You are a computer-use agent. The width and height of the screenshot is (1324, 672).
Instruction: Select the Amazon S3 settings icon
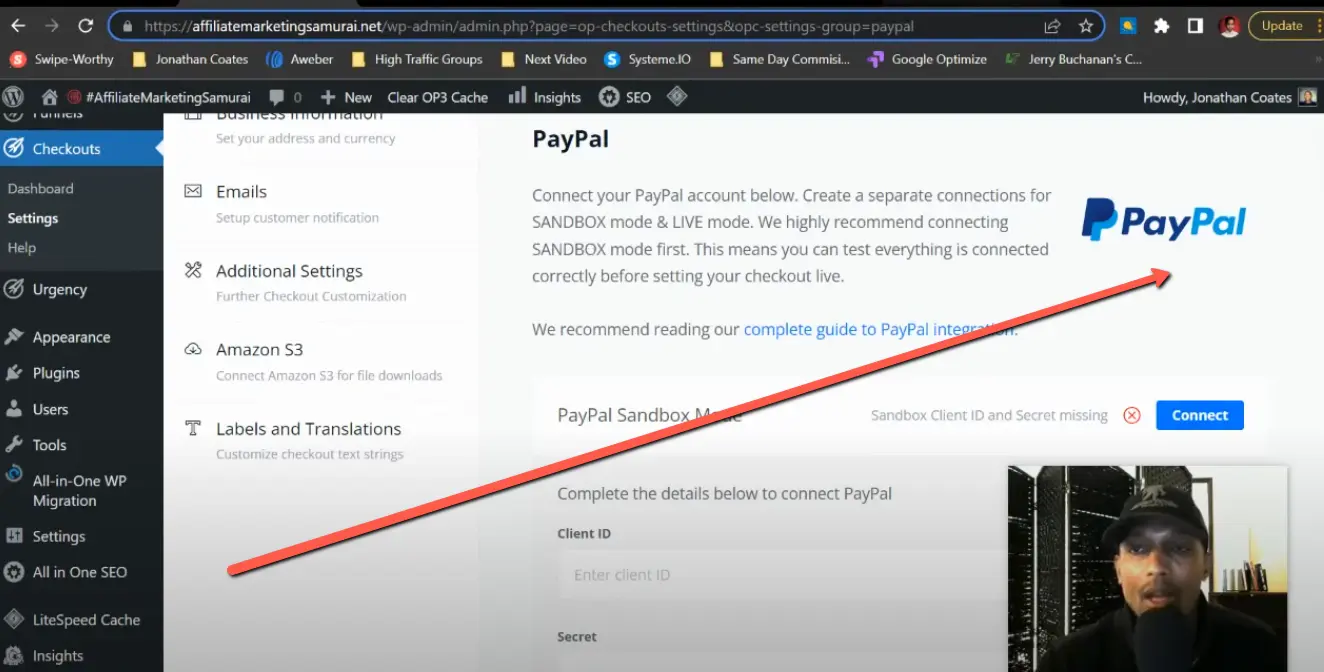click(194, 349)
